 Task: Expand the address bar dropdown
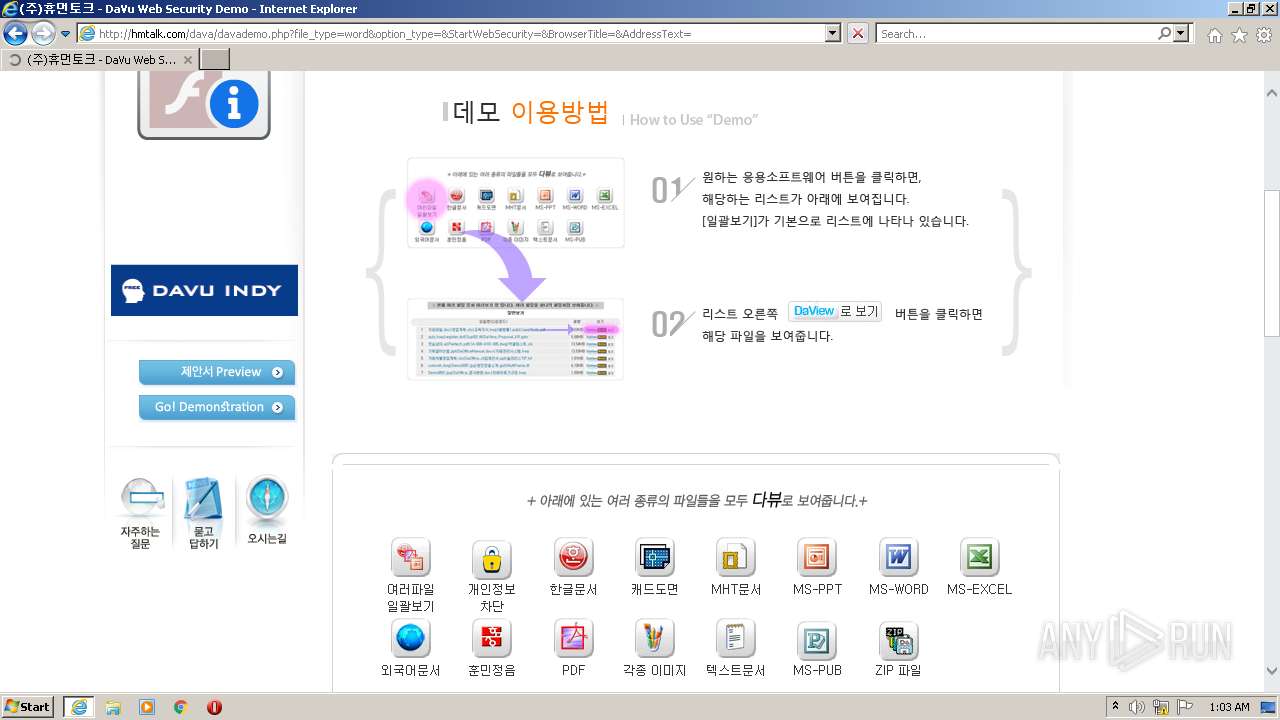832,33
